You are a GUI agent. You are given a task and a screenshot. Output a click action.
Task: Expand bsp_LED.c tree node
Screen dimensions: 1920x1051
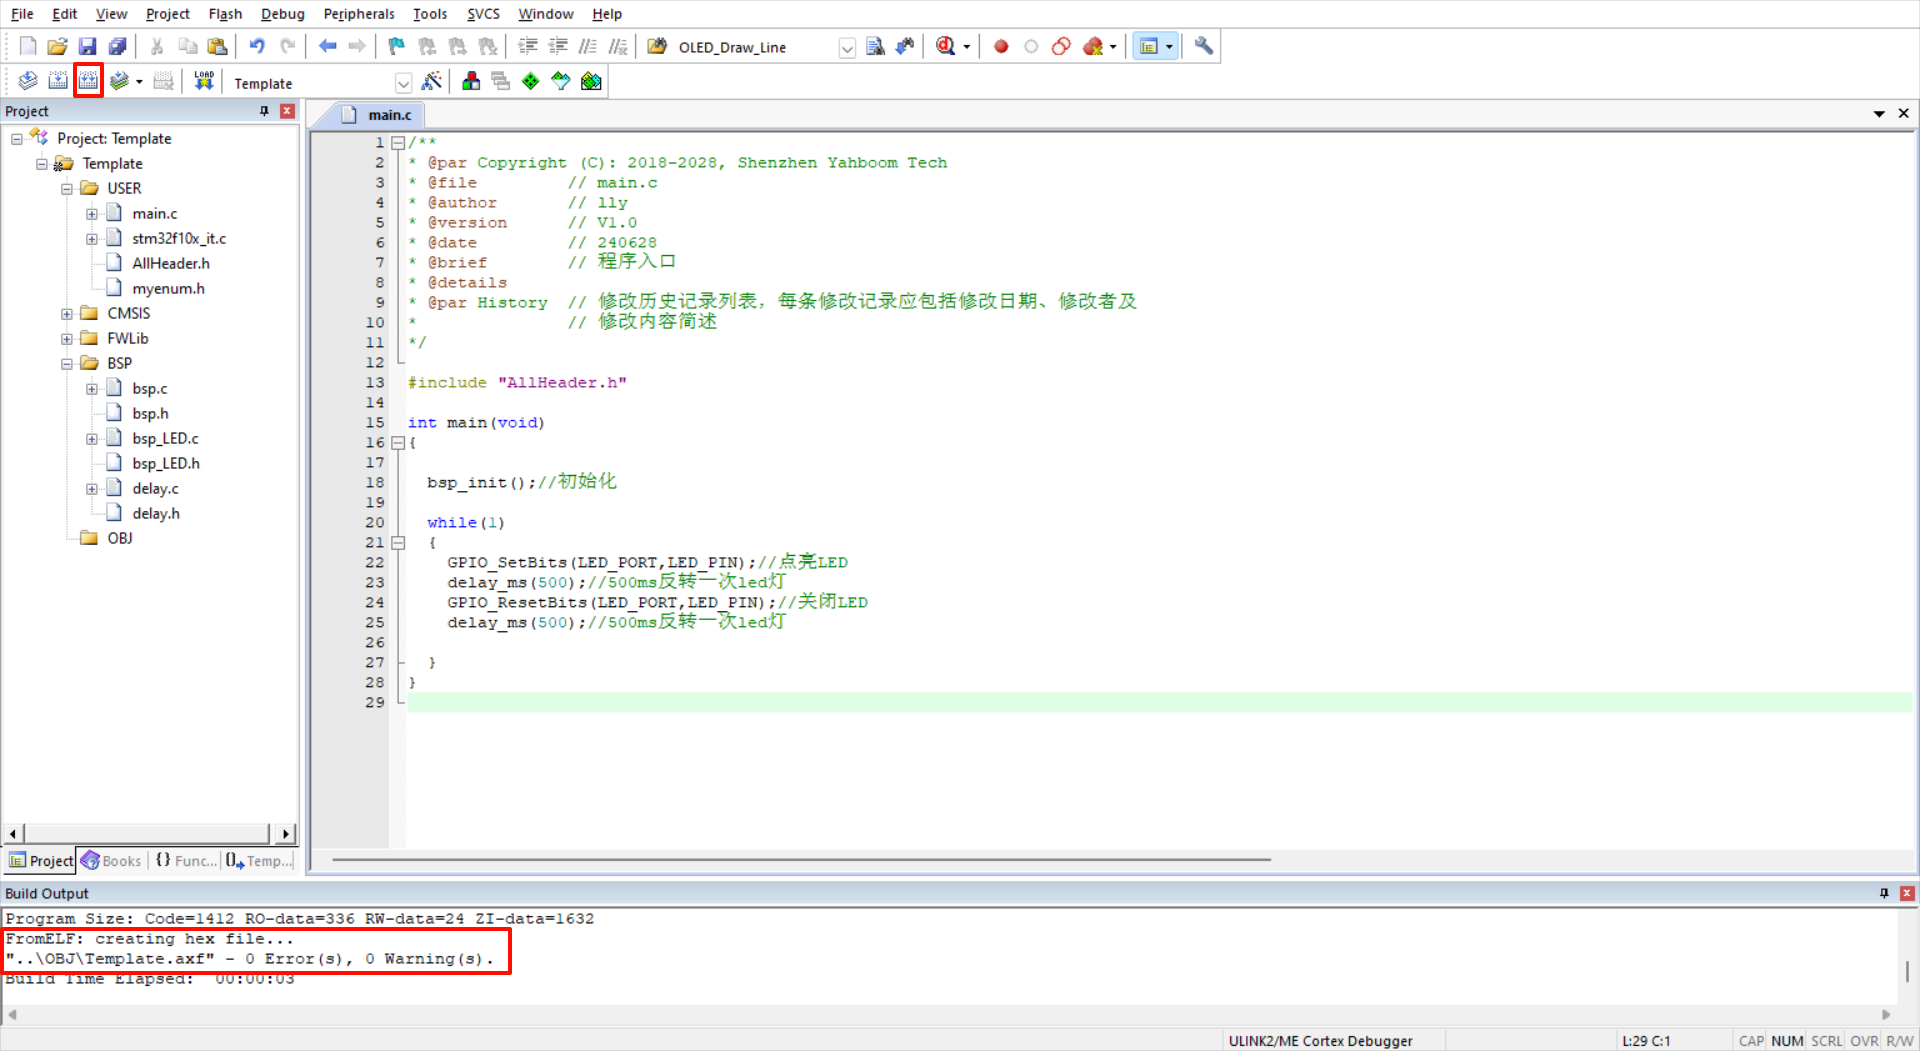(x=92, y=439)
